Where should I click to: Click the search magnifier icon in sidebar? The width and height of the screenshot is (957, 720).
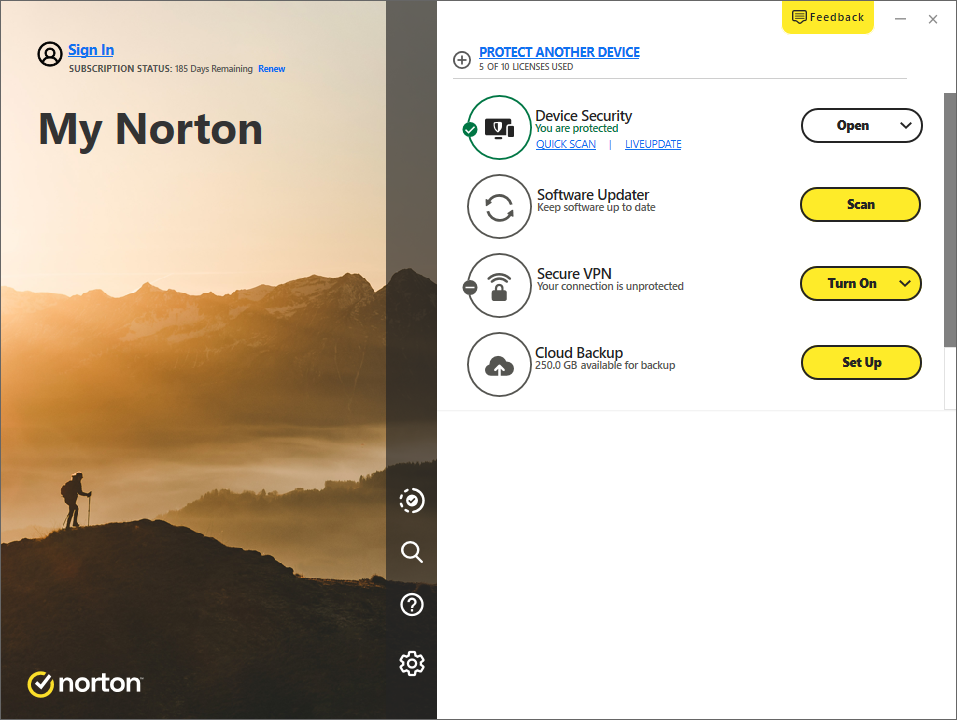[411, 552]
